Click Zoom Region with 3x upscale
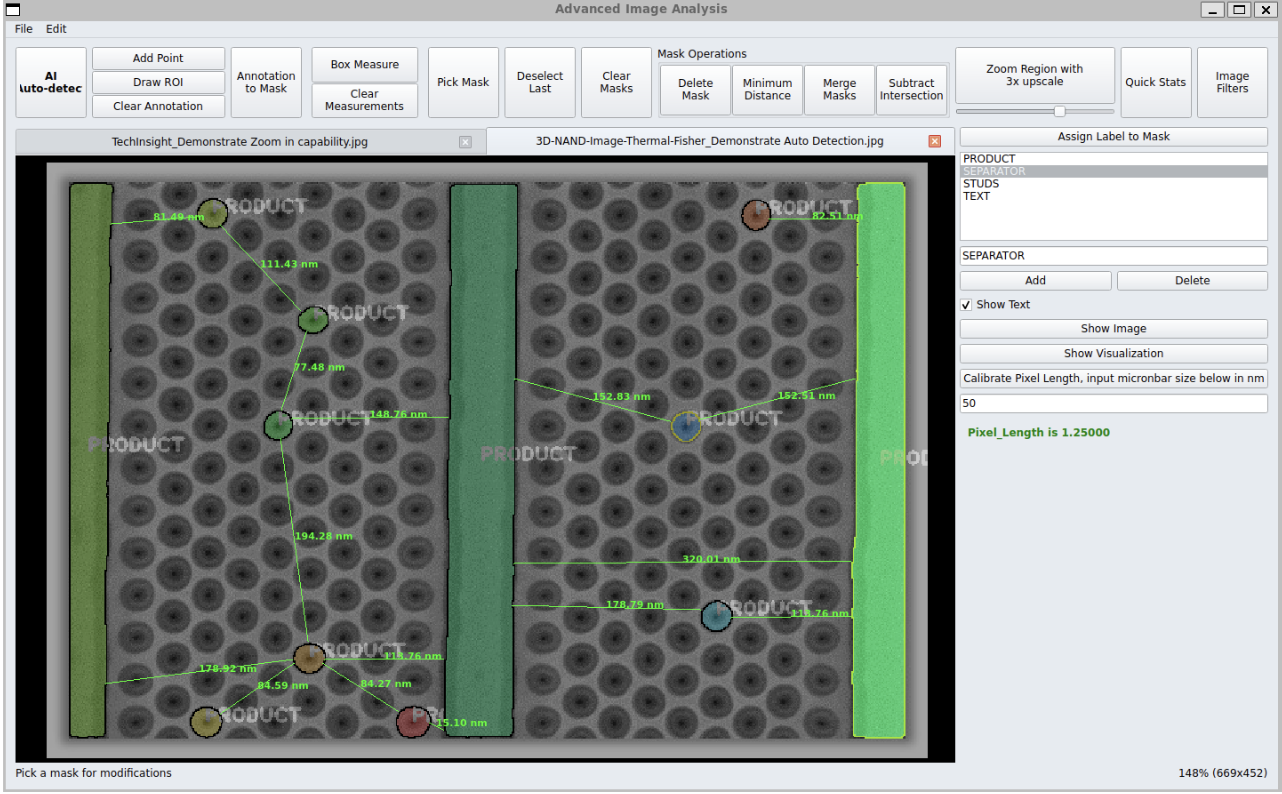The width and height of the screenshot is (1282, 794). 1035,75
